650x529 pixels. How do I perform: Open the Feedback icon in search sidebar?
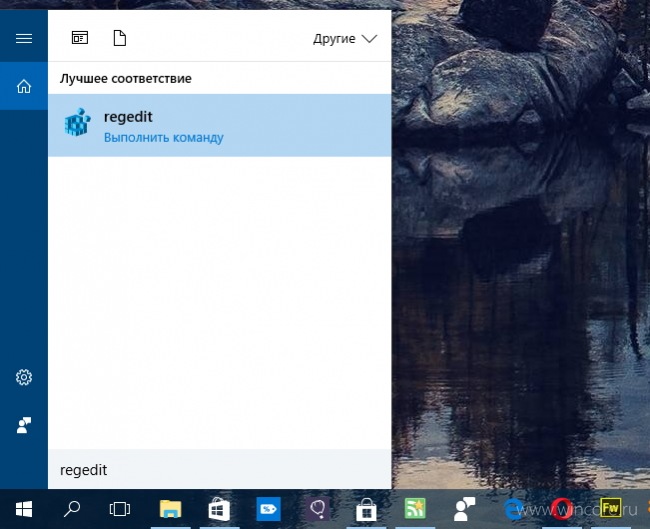click(24, 425)
